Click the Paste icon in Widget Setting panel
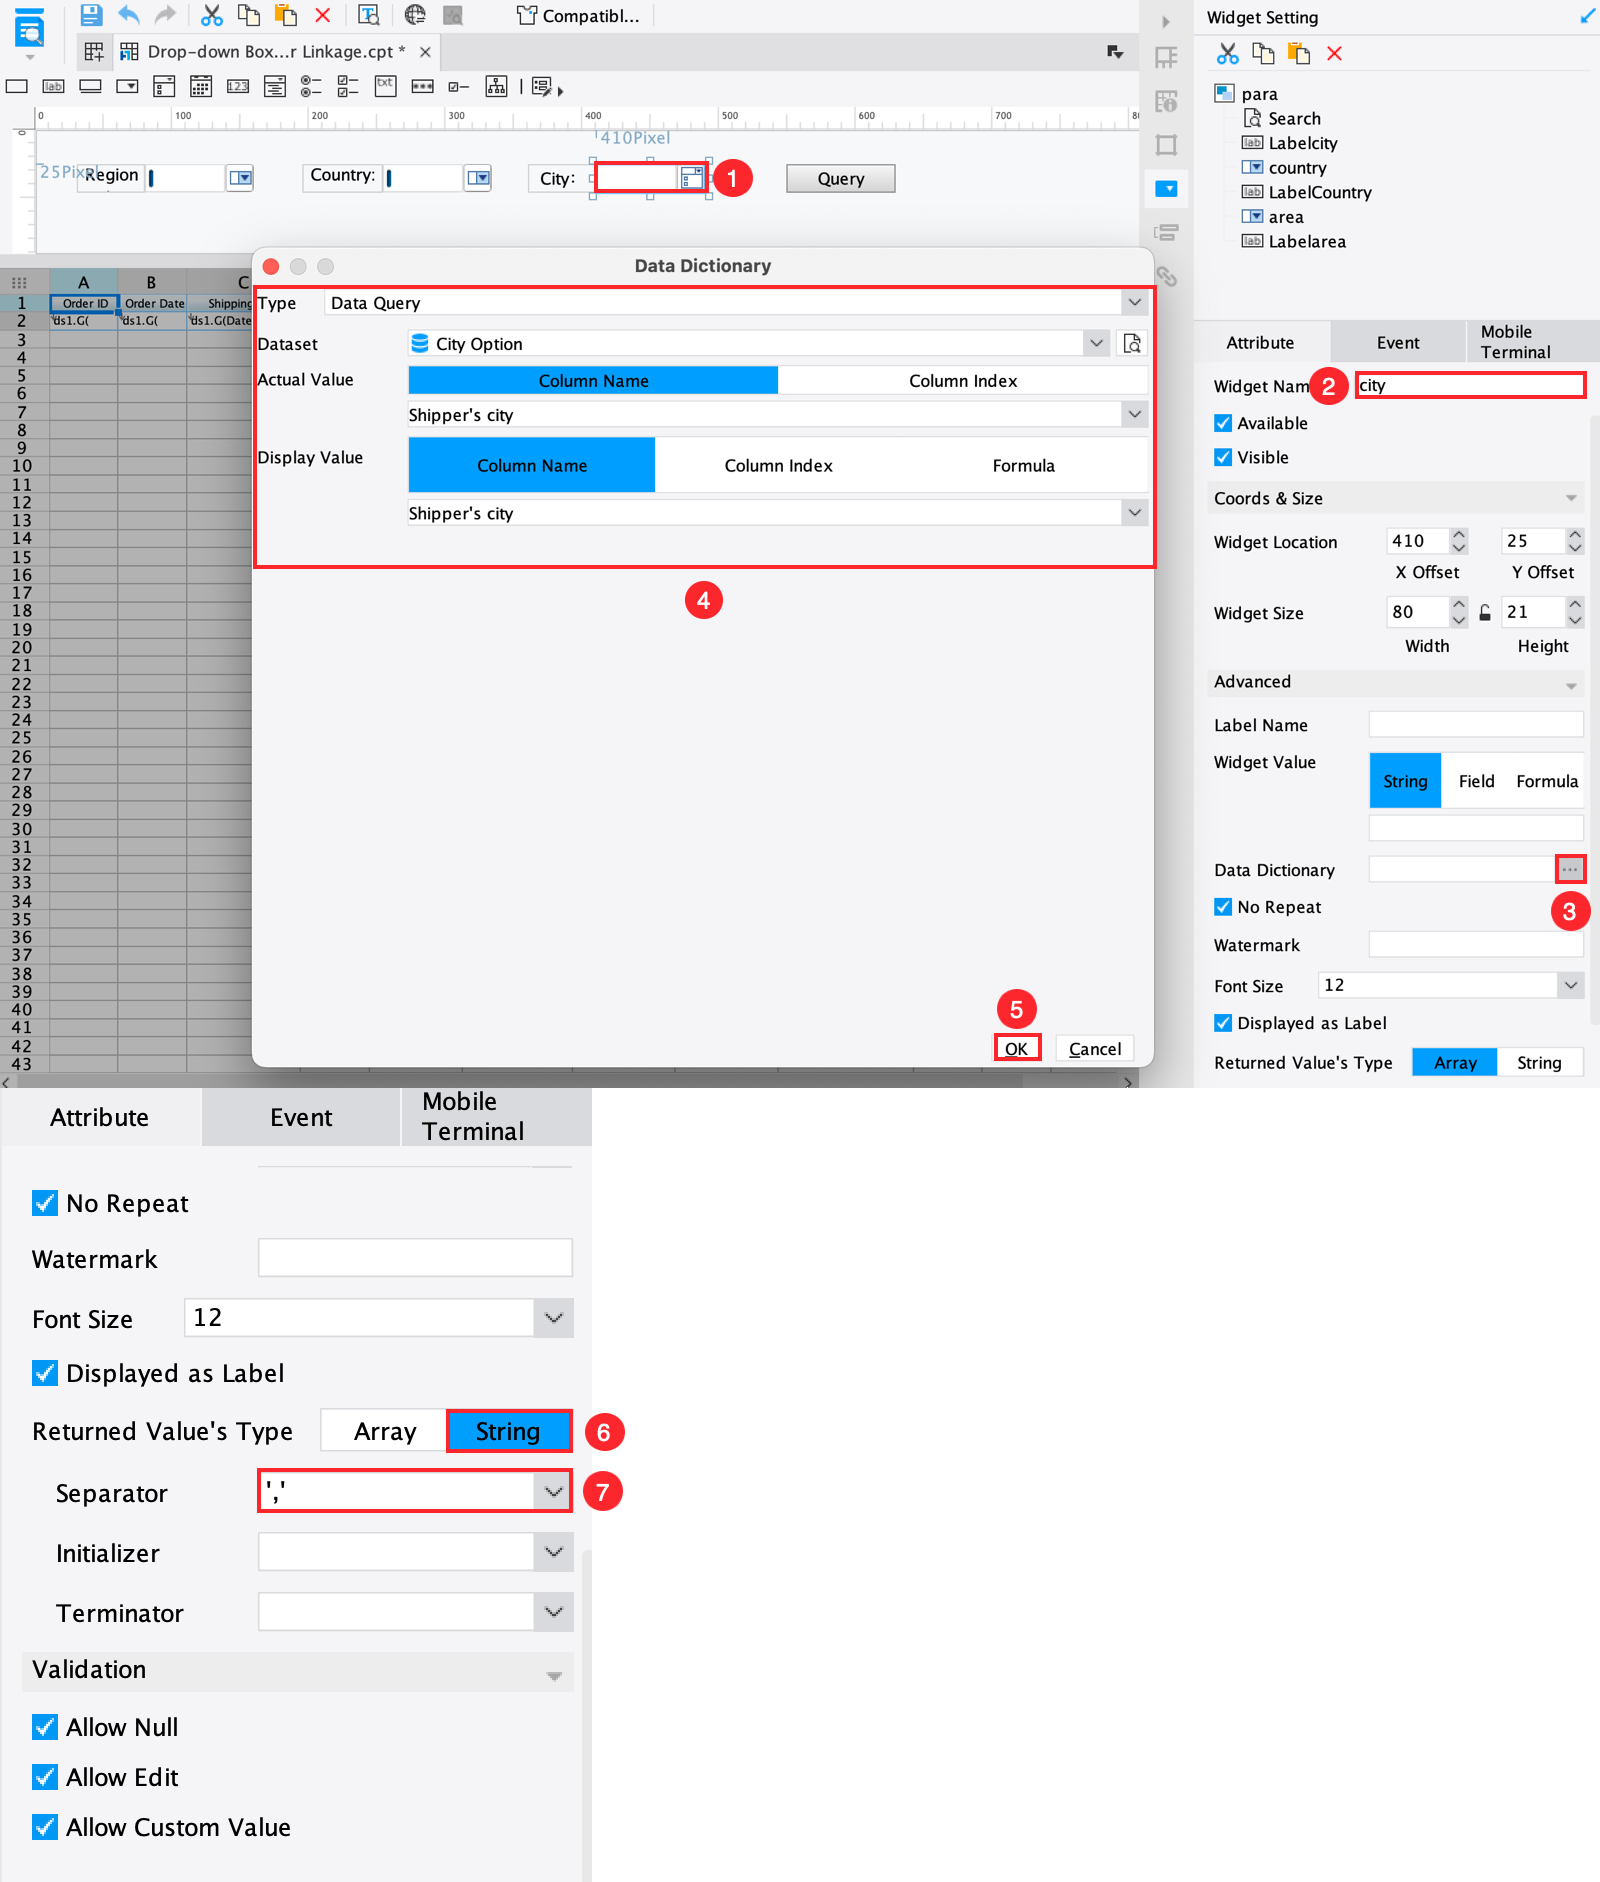 click(1299, 54)
